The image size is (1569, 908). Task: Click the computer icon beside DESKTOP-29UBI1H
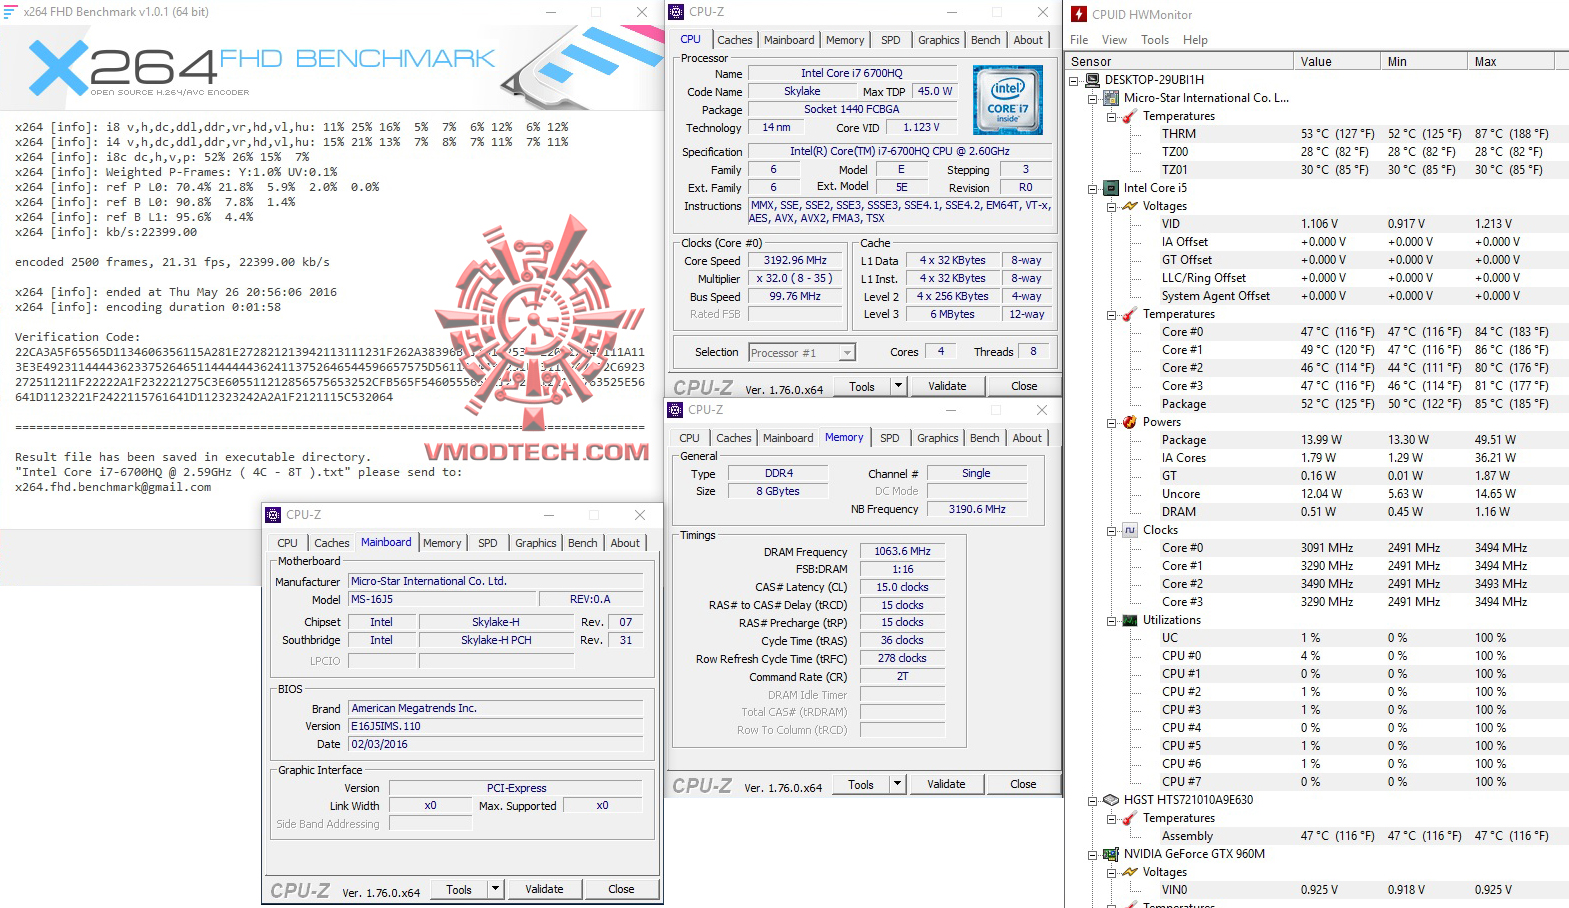(x=1091, y=80)
